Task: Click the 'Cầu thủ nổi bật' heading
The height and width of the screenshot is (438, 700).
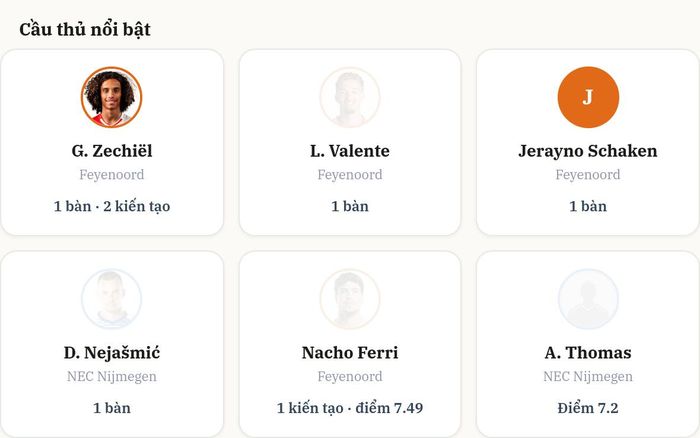Action: point(85,29)
